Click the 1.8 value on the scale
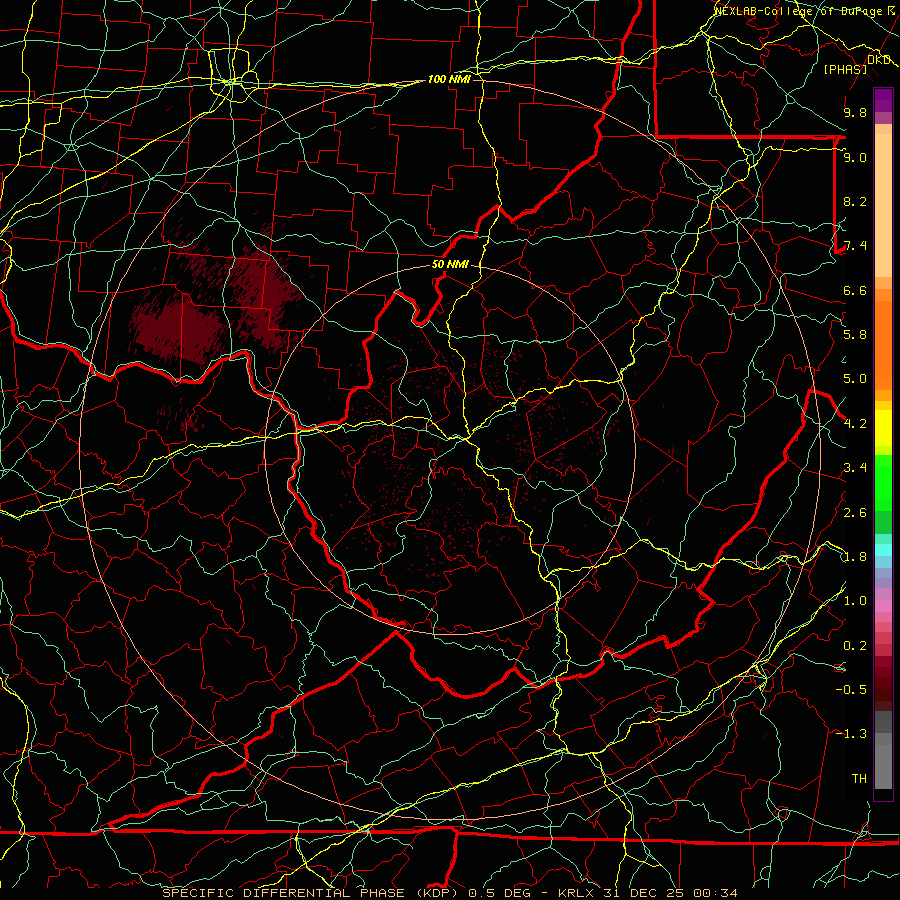Viewport: 900px width, 900px height. 855,557
